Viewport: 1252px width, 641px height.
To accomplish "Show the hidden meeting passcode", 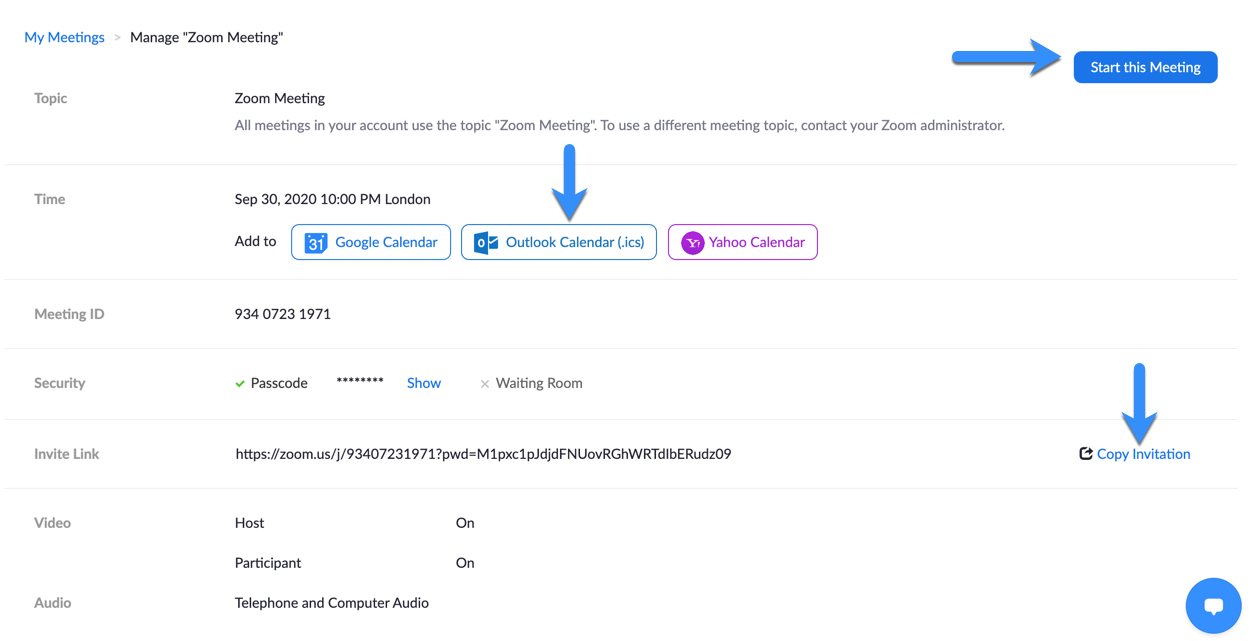I will [423, 382].
